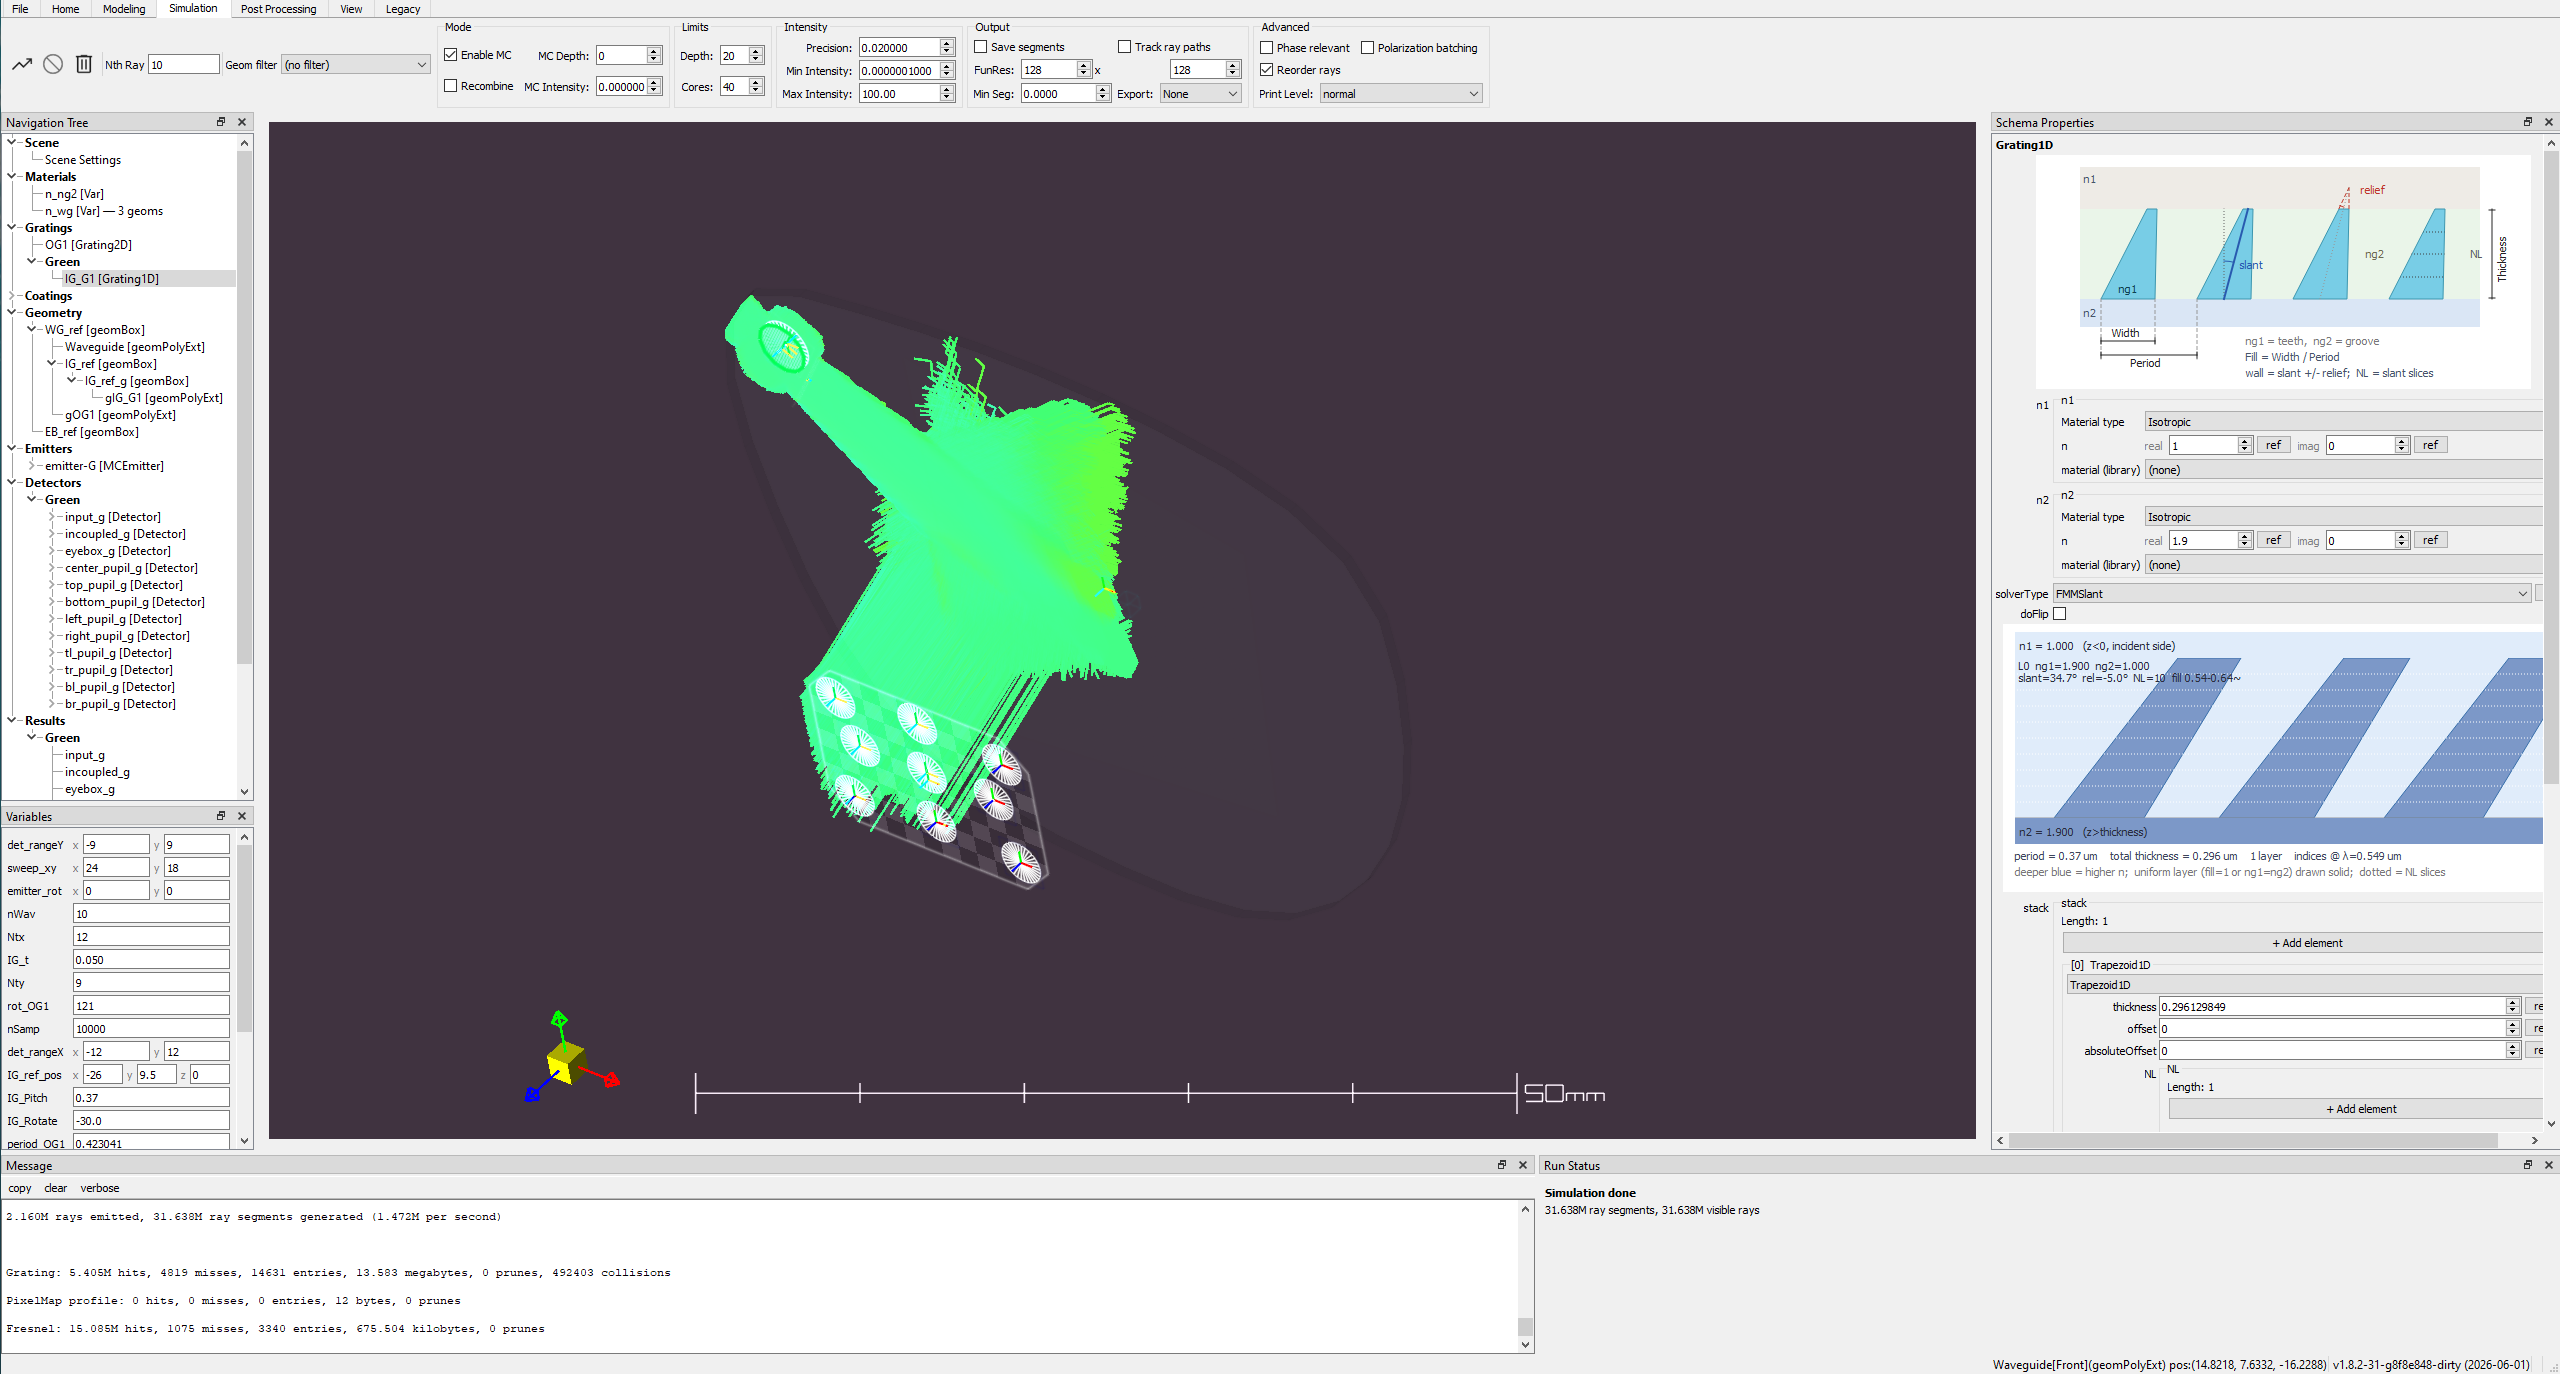Screen dimensions: 2560x1374
Task: Collapse the Detectors tree node
Action: [x=12, y=482]
